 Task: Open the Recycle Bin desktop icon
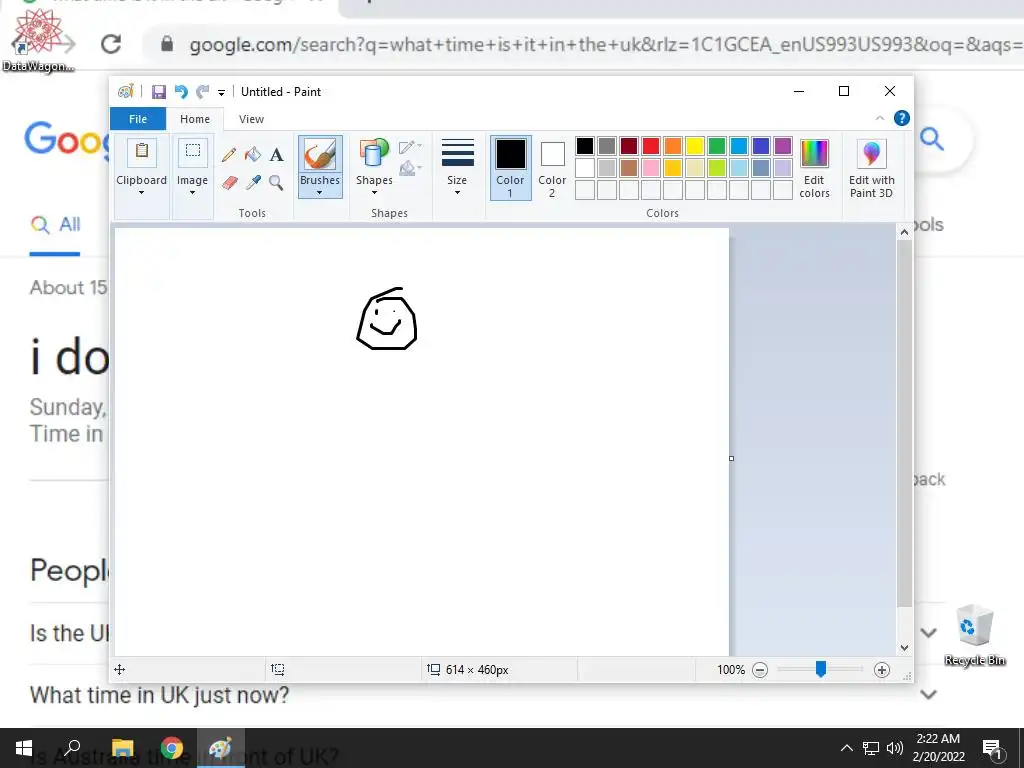pos(975,635)
